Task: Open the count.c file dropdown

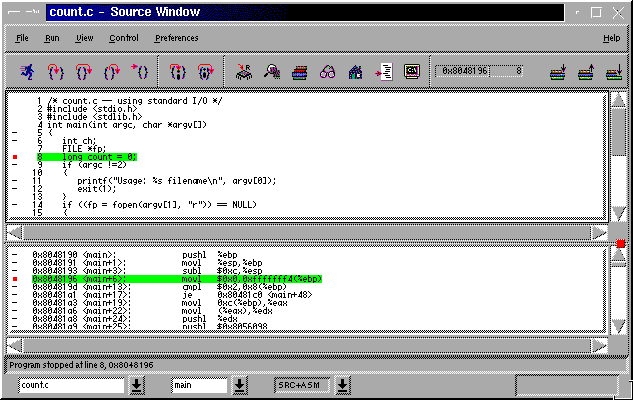Action: tap(136, 385)
